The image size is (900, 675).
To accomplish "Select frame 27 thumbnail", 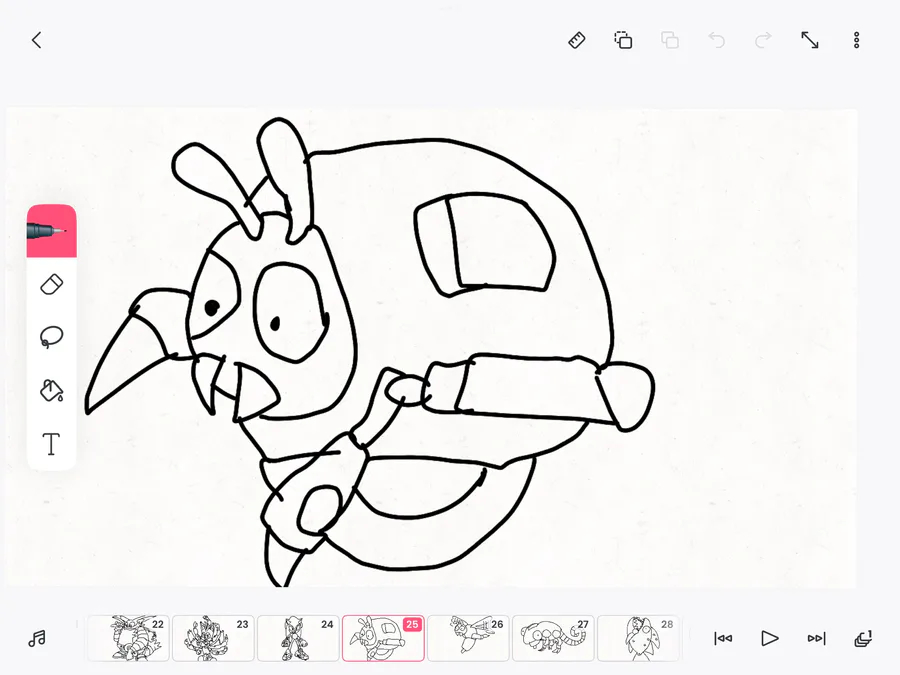I will pos(553,638).
